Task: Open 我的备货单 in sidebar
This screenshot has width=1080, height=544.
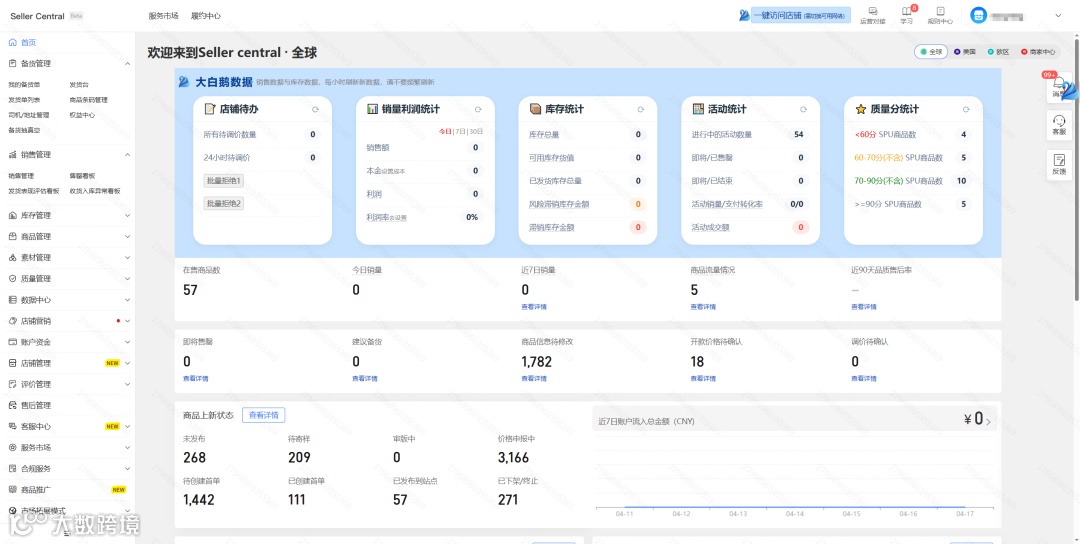Action: [24, 85]
